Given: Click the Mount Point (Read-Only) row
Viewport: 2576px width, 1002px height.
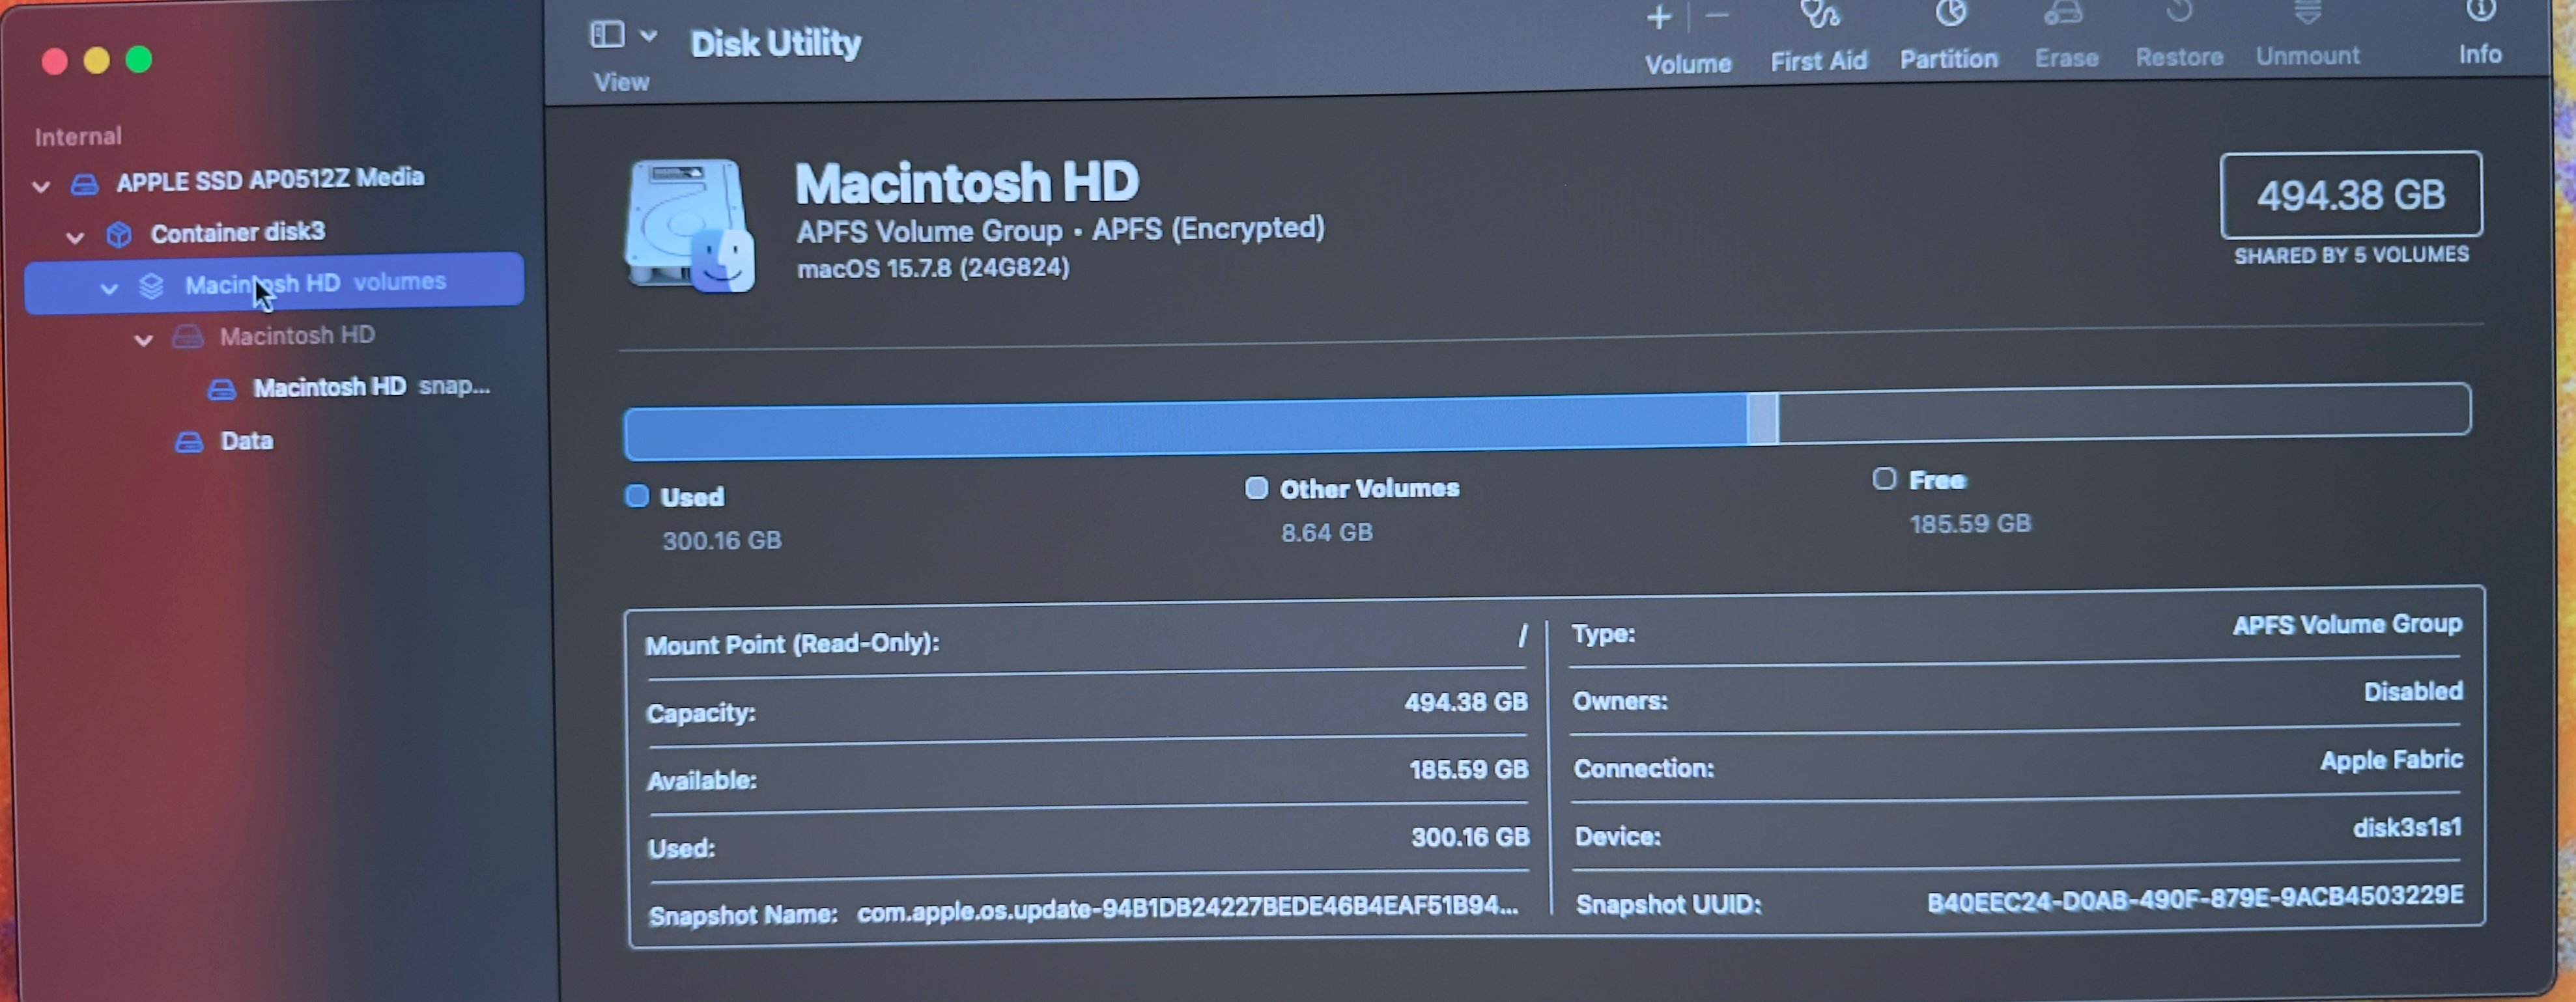Looking at the screenshot, I should (x=1087, y=640).
